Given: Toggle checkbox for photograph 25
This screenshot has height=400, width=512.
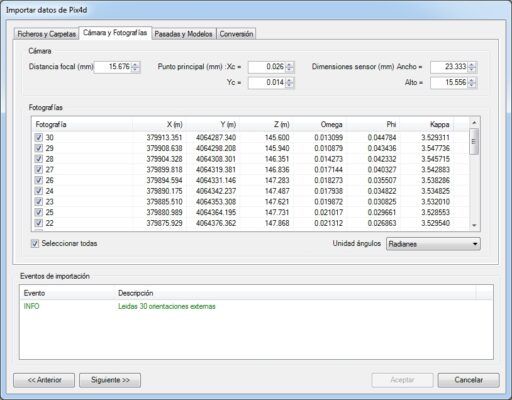Looking at the screenshot, I should click(39, 212).
